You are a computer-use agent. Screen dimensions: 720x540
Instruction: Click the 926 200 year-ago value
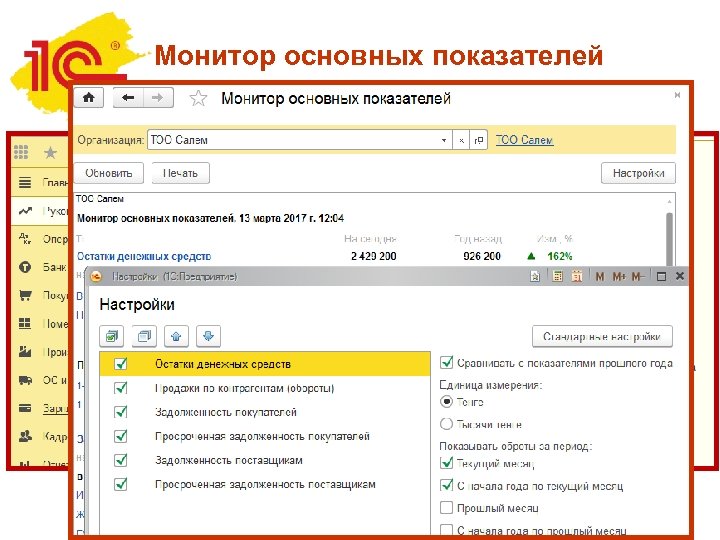tap(482, 256)
